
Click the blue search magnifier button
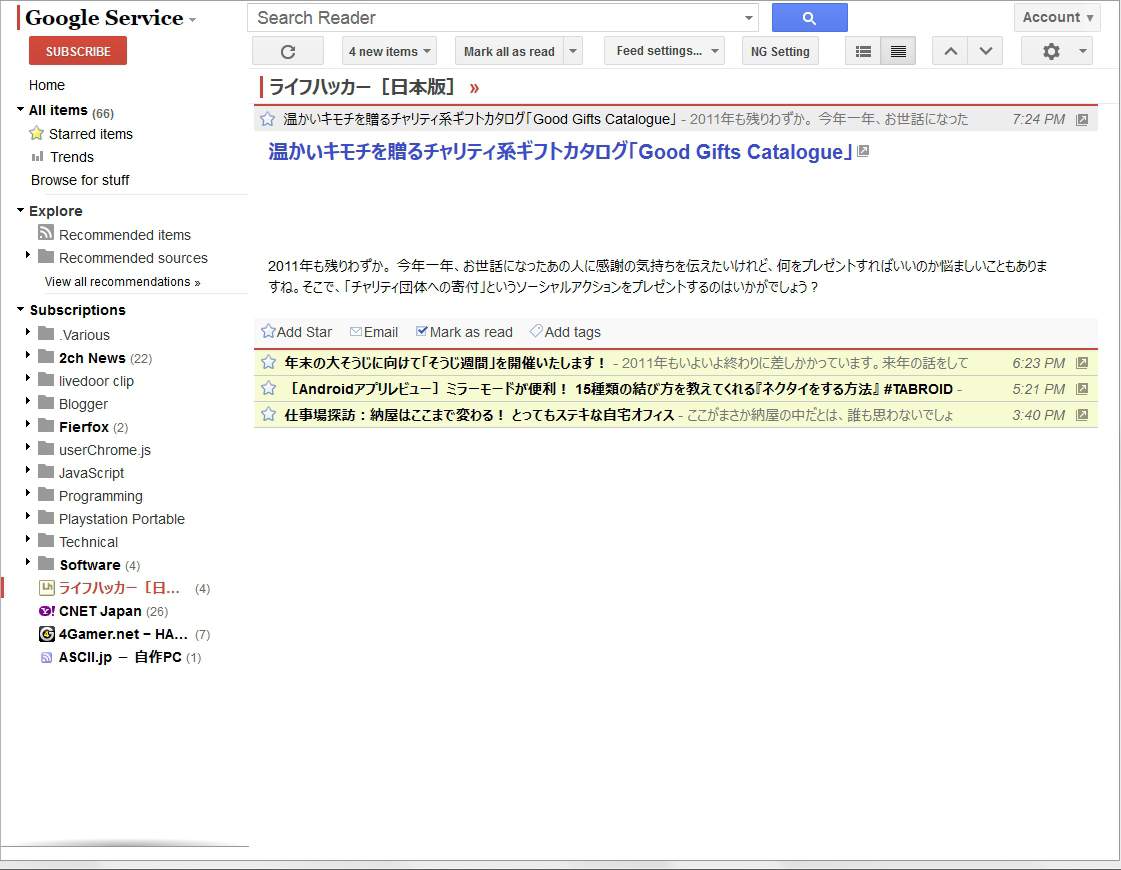[x=809, y=18]
